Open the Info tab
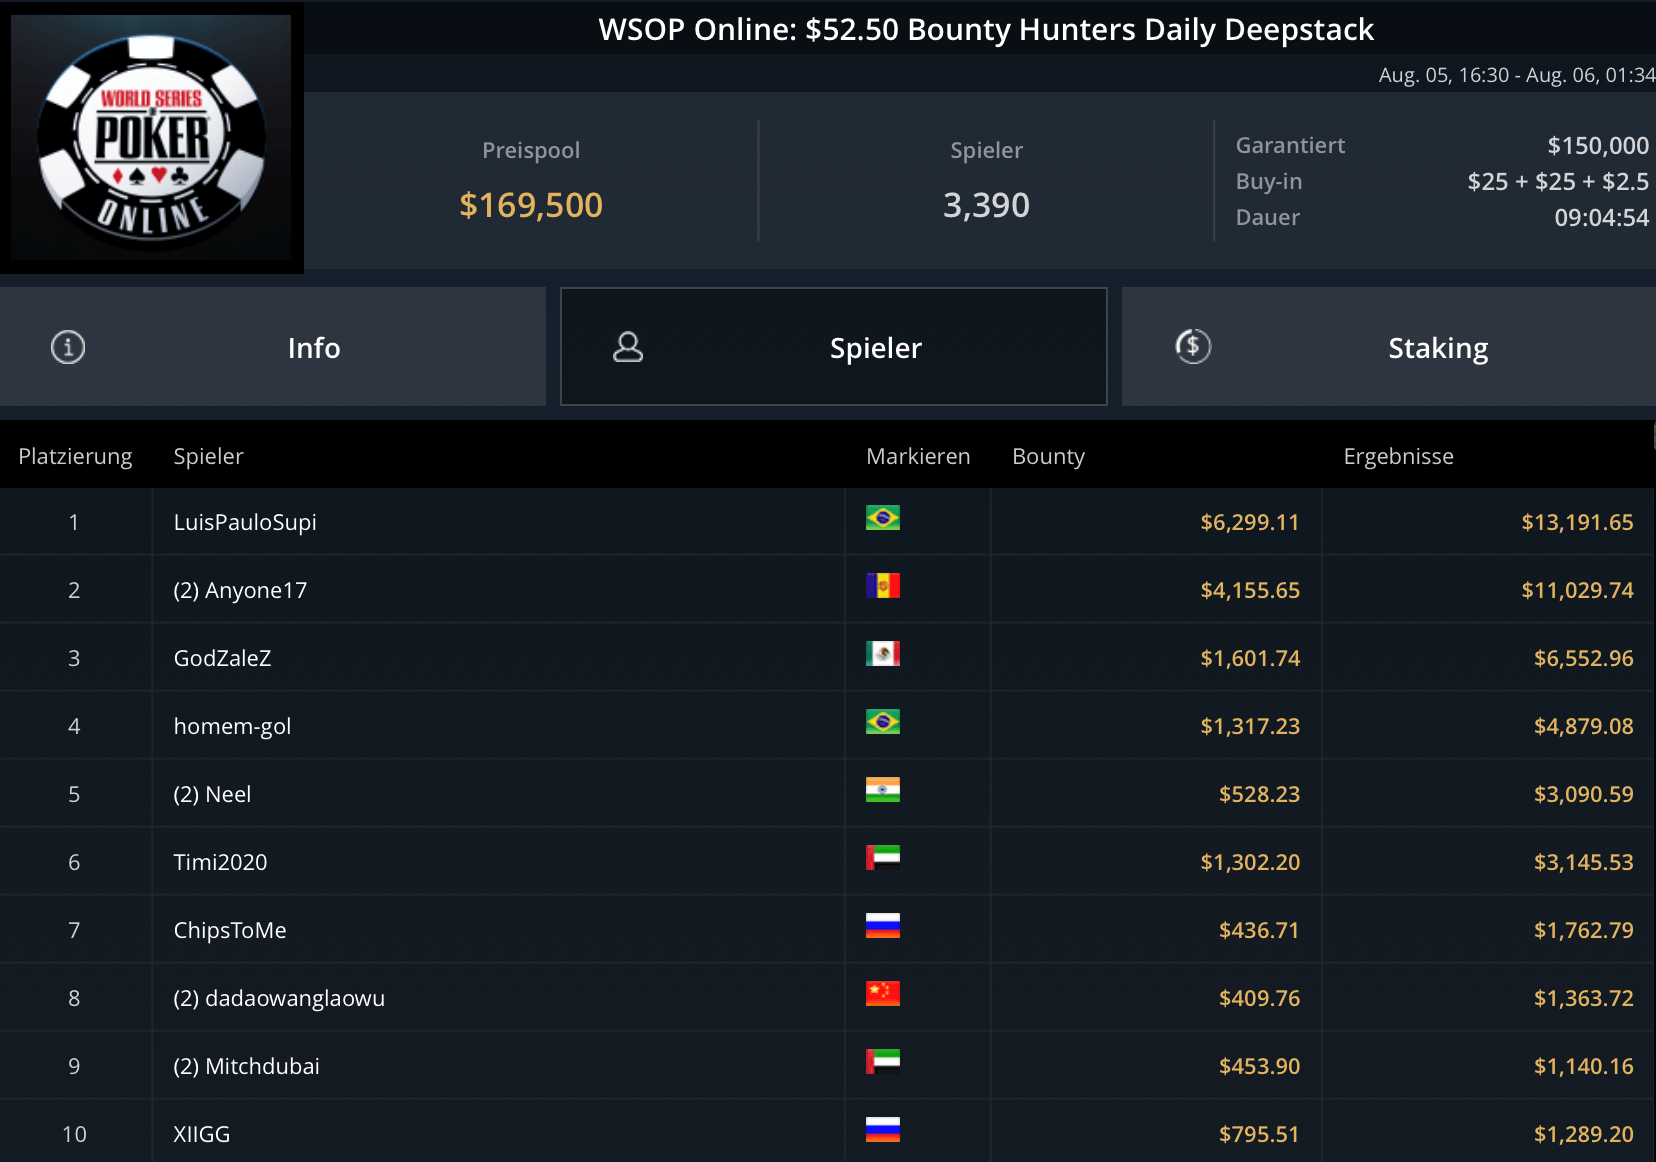Viewport: 1656px width, 1162px height. coord(313,348)
